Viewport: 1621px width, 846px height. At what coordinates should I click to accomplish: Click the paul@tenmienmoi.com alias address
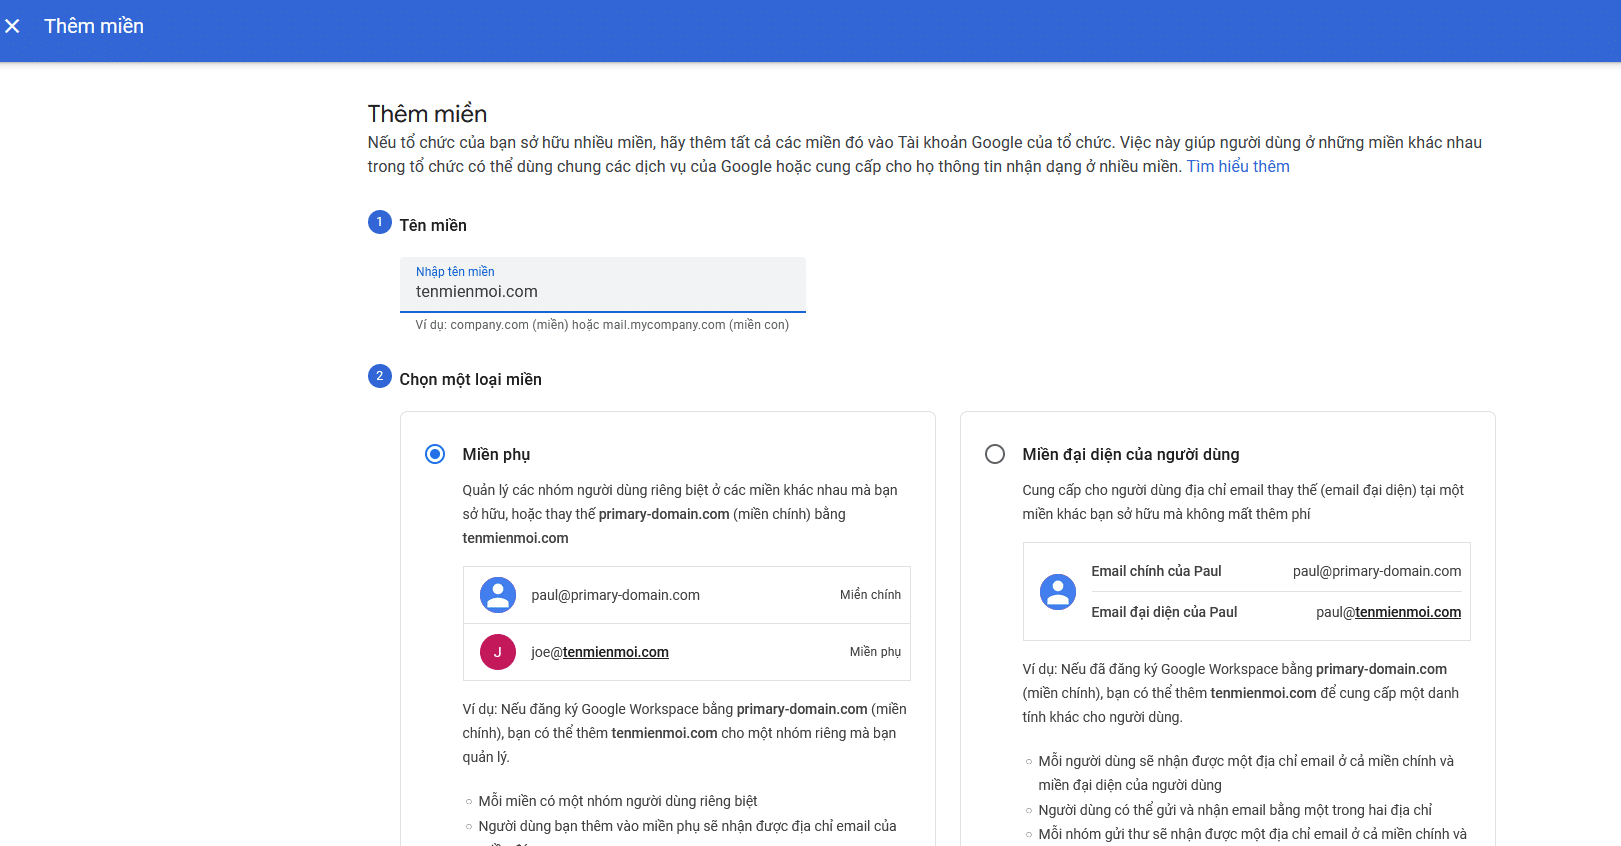[1388, 612]
